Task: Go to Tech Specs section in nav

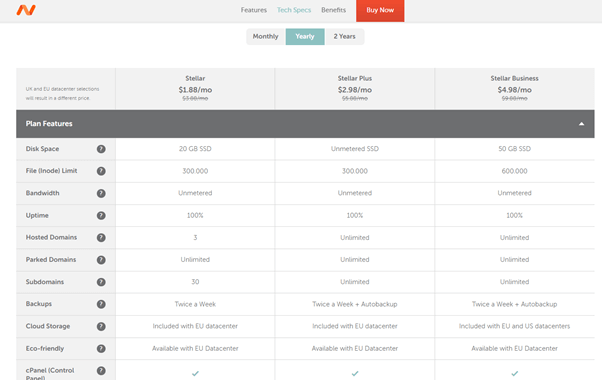Action: pos(294,10)
